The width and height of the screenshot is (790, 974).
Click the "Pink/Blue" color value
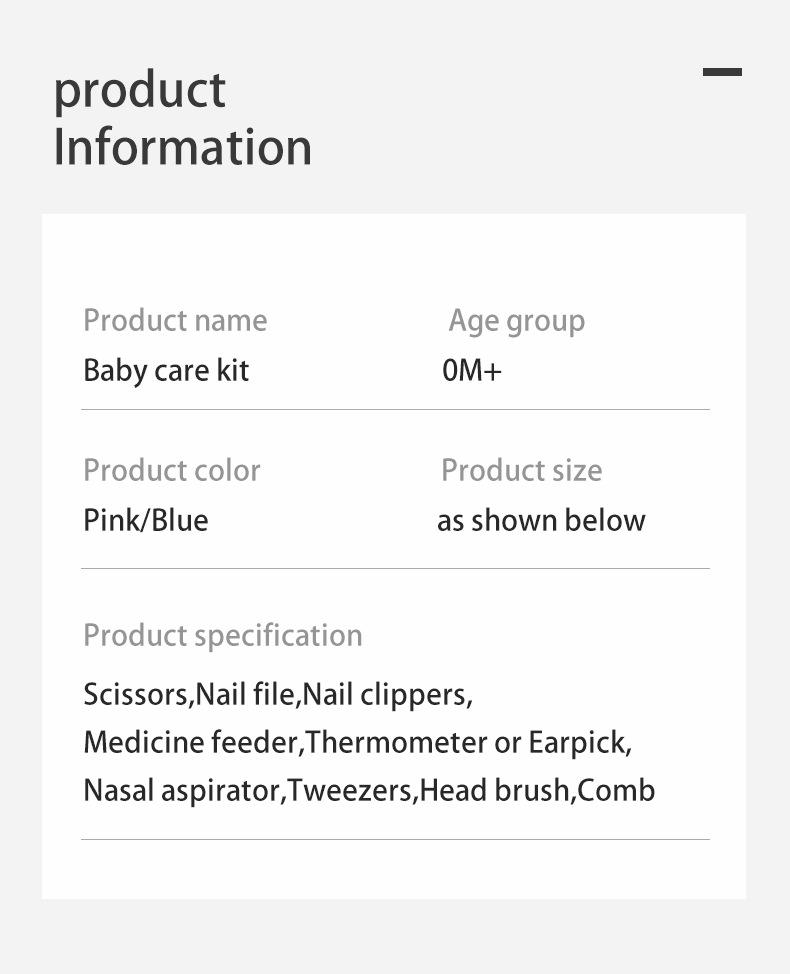point(146,521)
